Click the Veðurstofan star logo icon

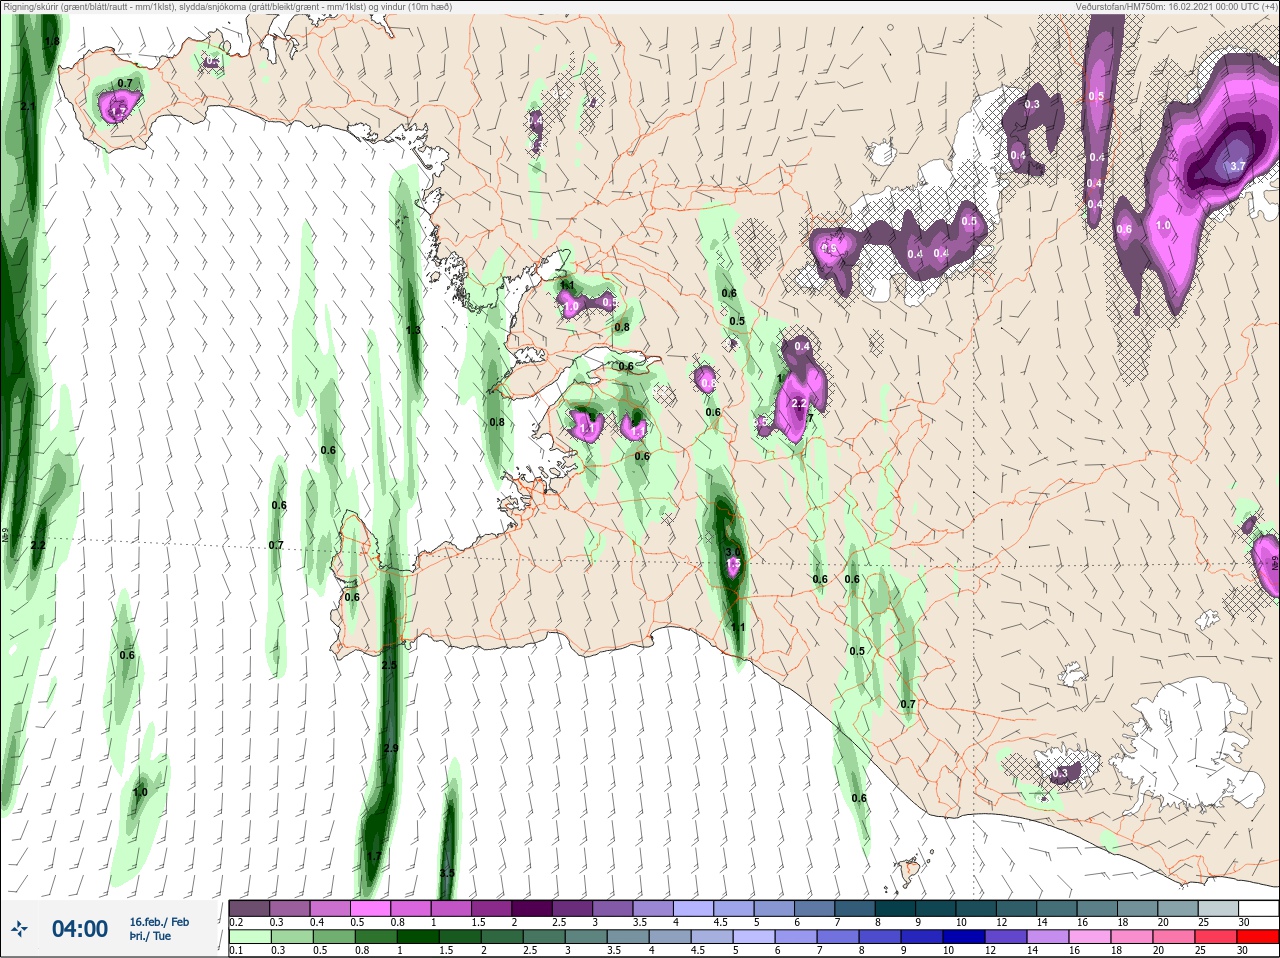pos(19,929)
